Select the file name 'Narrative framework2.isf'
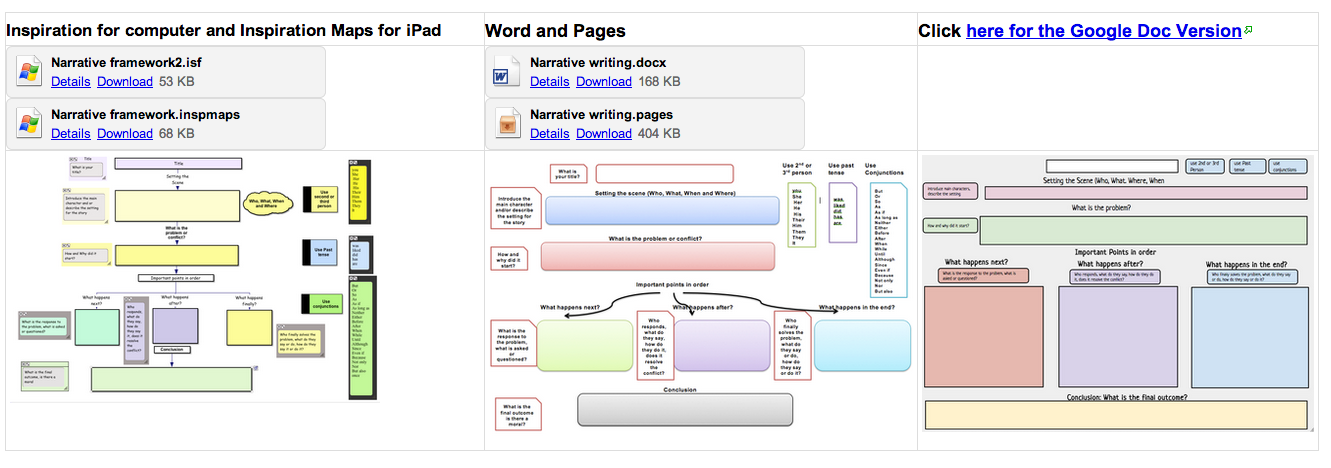The image size is (1331, 468). [x=126, y=63]
